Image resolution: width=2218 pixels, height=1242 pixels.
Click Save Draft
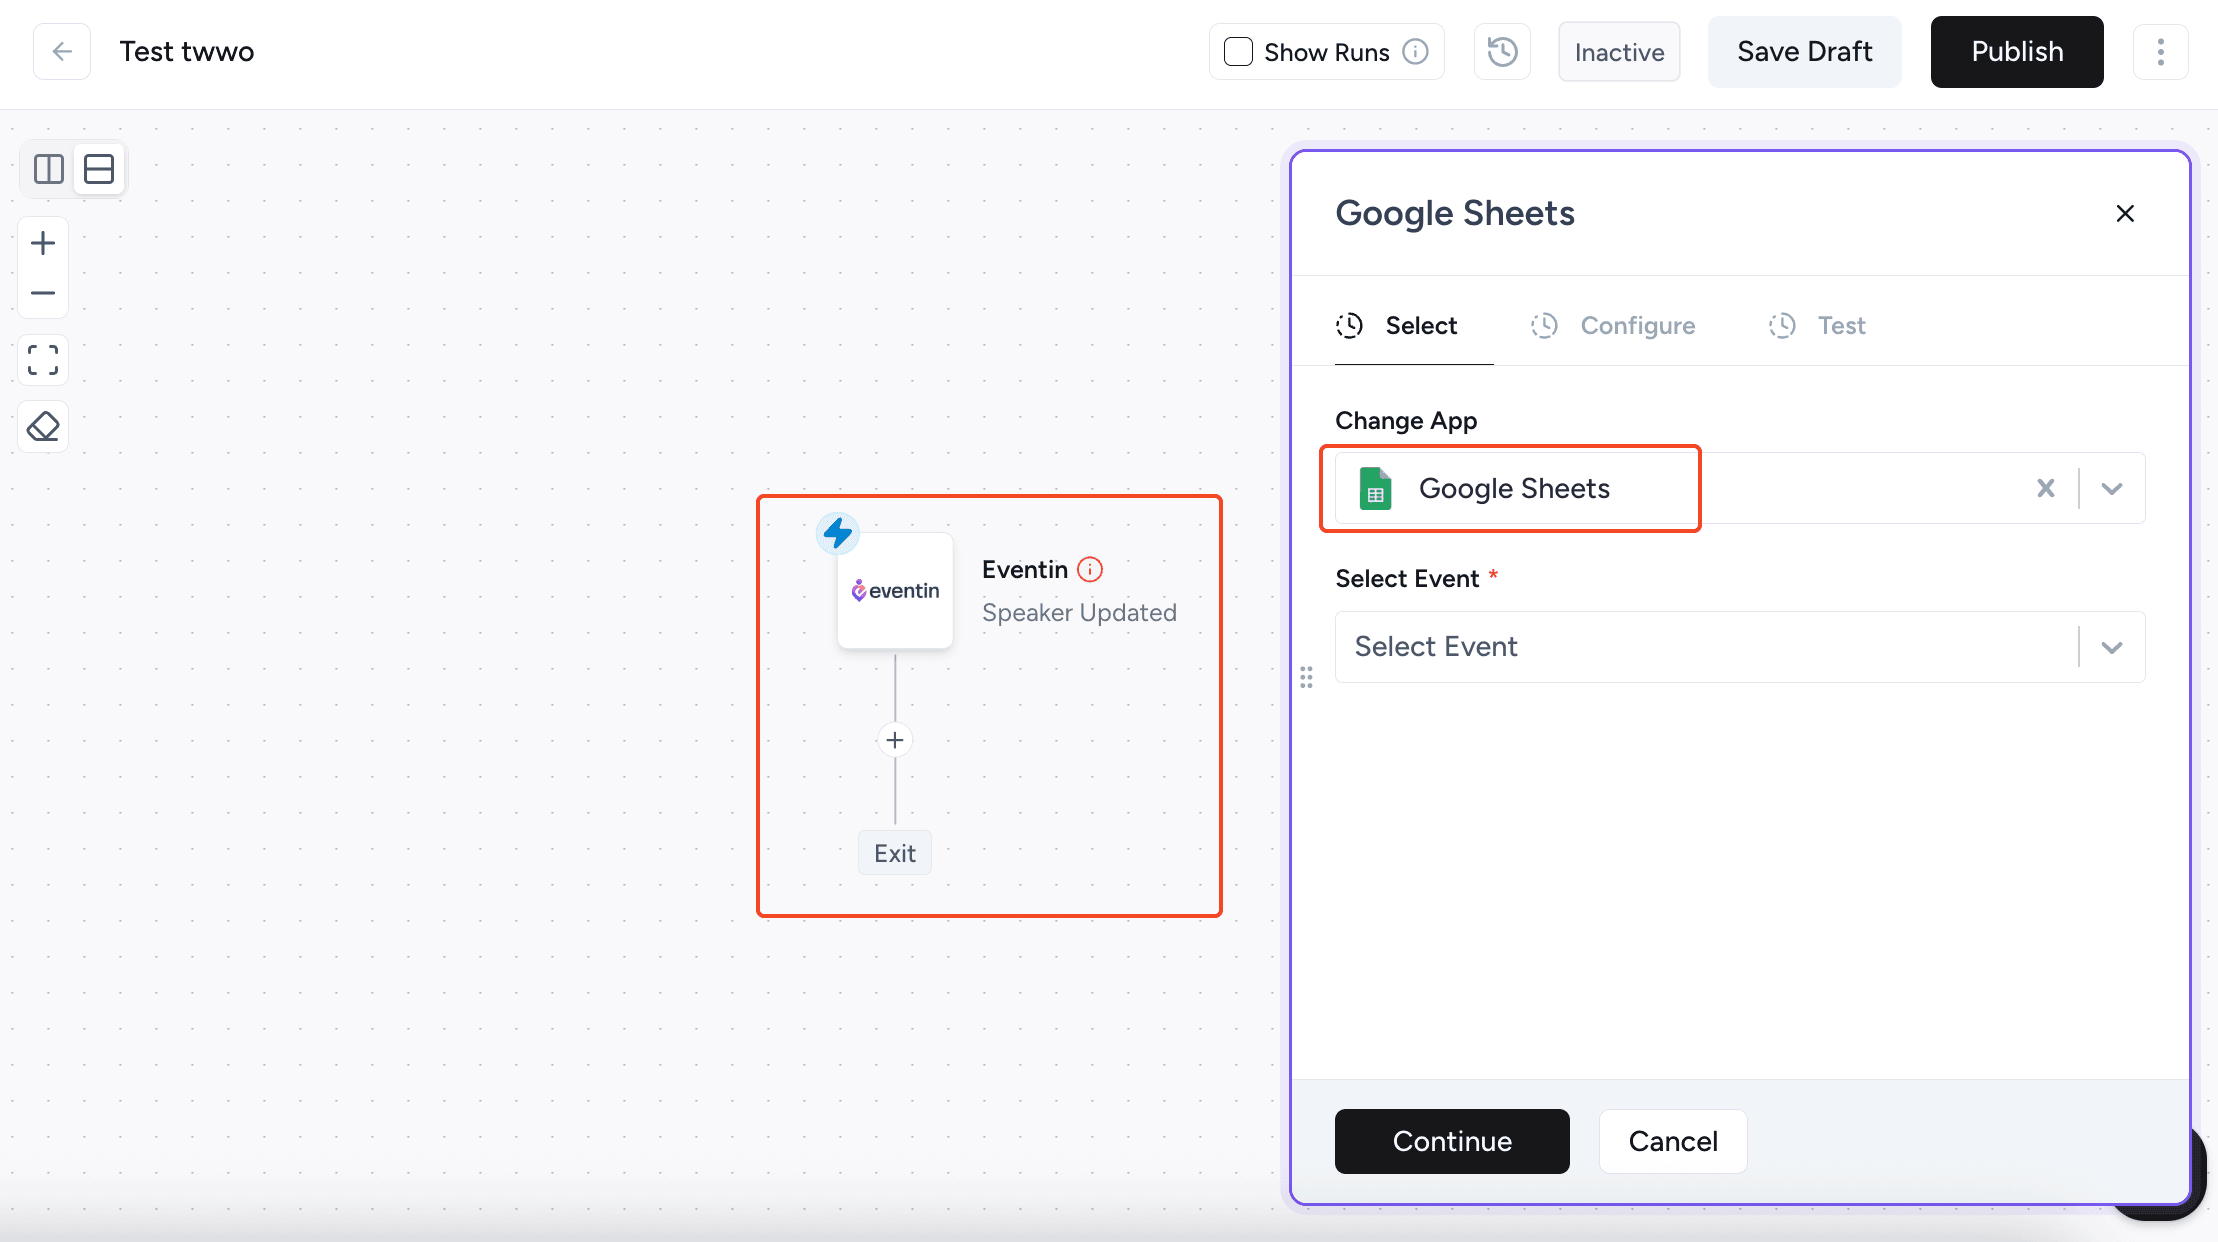[1804, 52]
